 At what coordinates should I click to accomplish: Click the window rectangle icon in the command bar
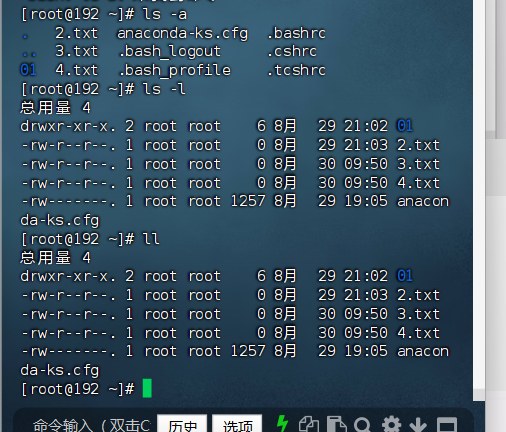pyautogui.click(x=447, y=425)
